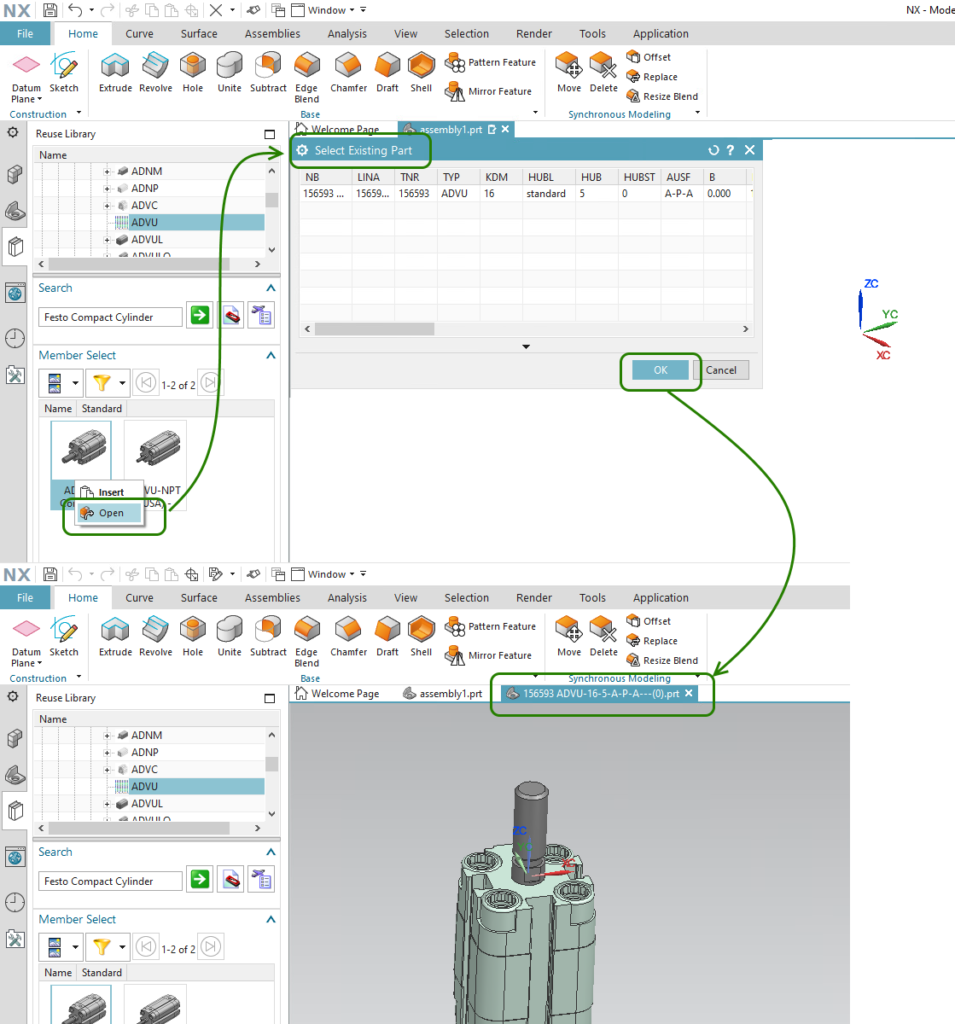Open the File menu in top window
The image size is (955, 1024).
click(x=25, y=34)
